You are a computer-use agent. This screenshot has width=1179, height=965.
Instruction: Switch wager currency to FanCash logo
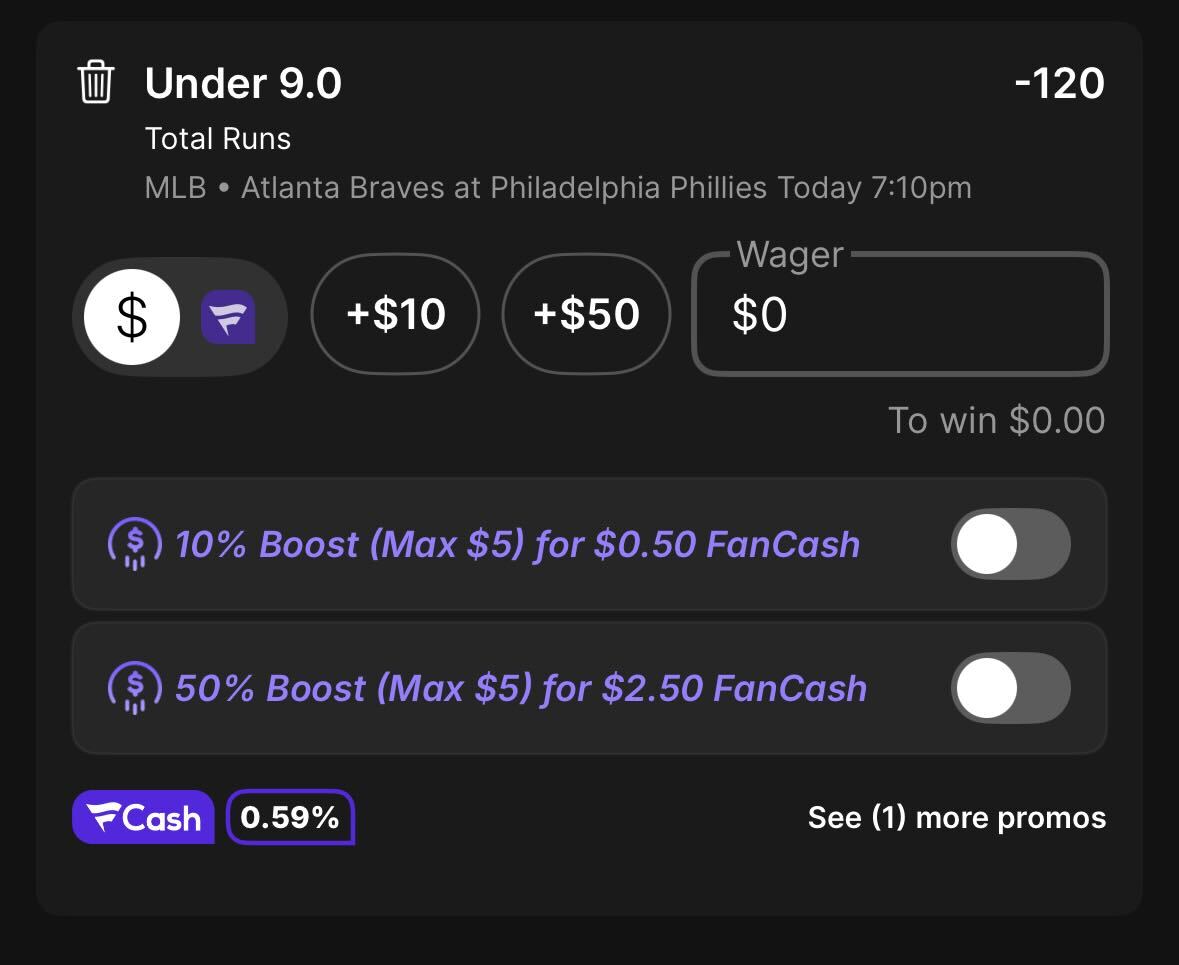click(228, 317)
